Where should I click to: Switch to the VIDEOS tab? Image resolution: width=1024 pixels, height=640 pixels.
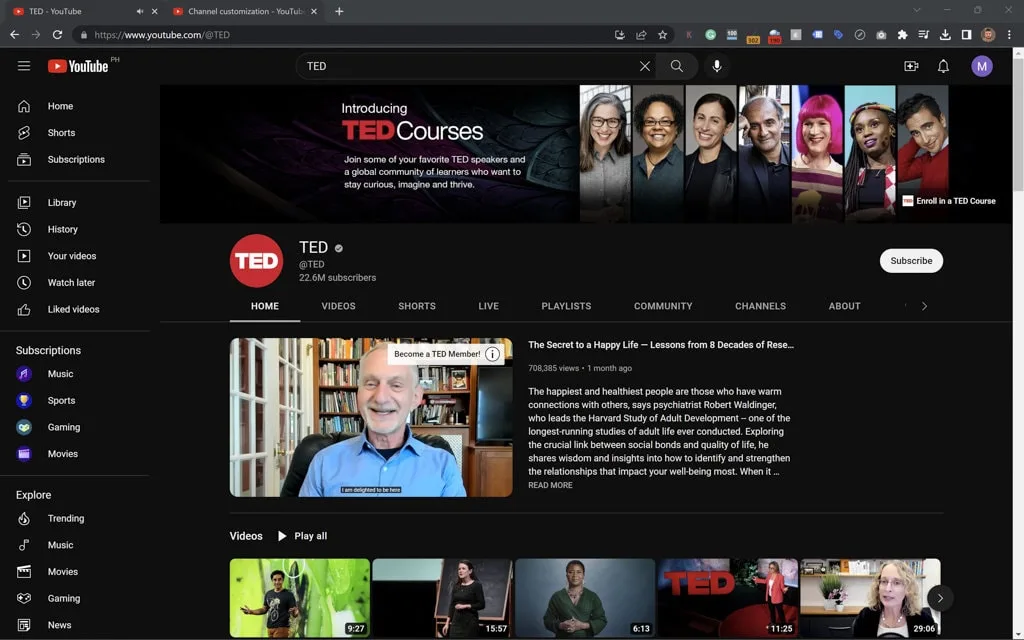(338, 306)
